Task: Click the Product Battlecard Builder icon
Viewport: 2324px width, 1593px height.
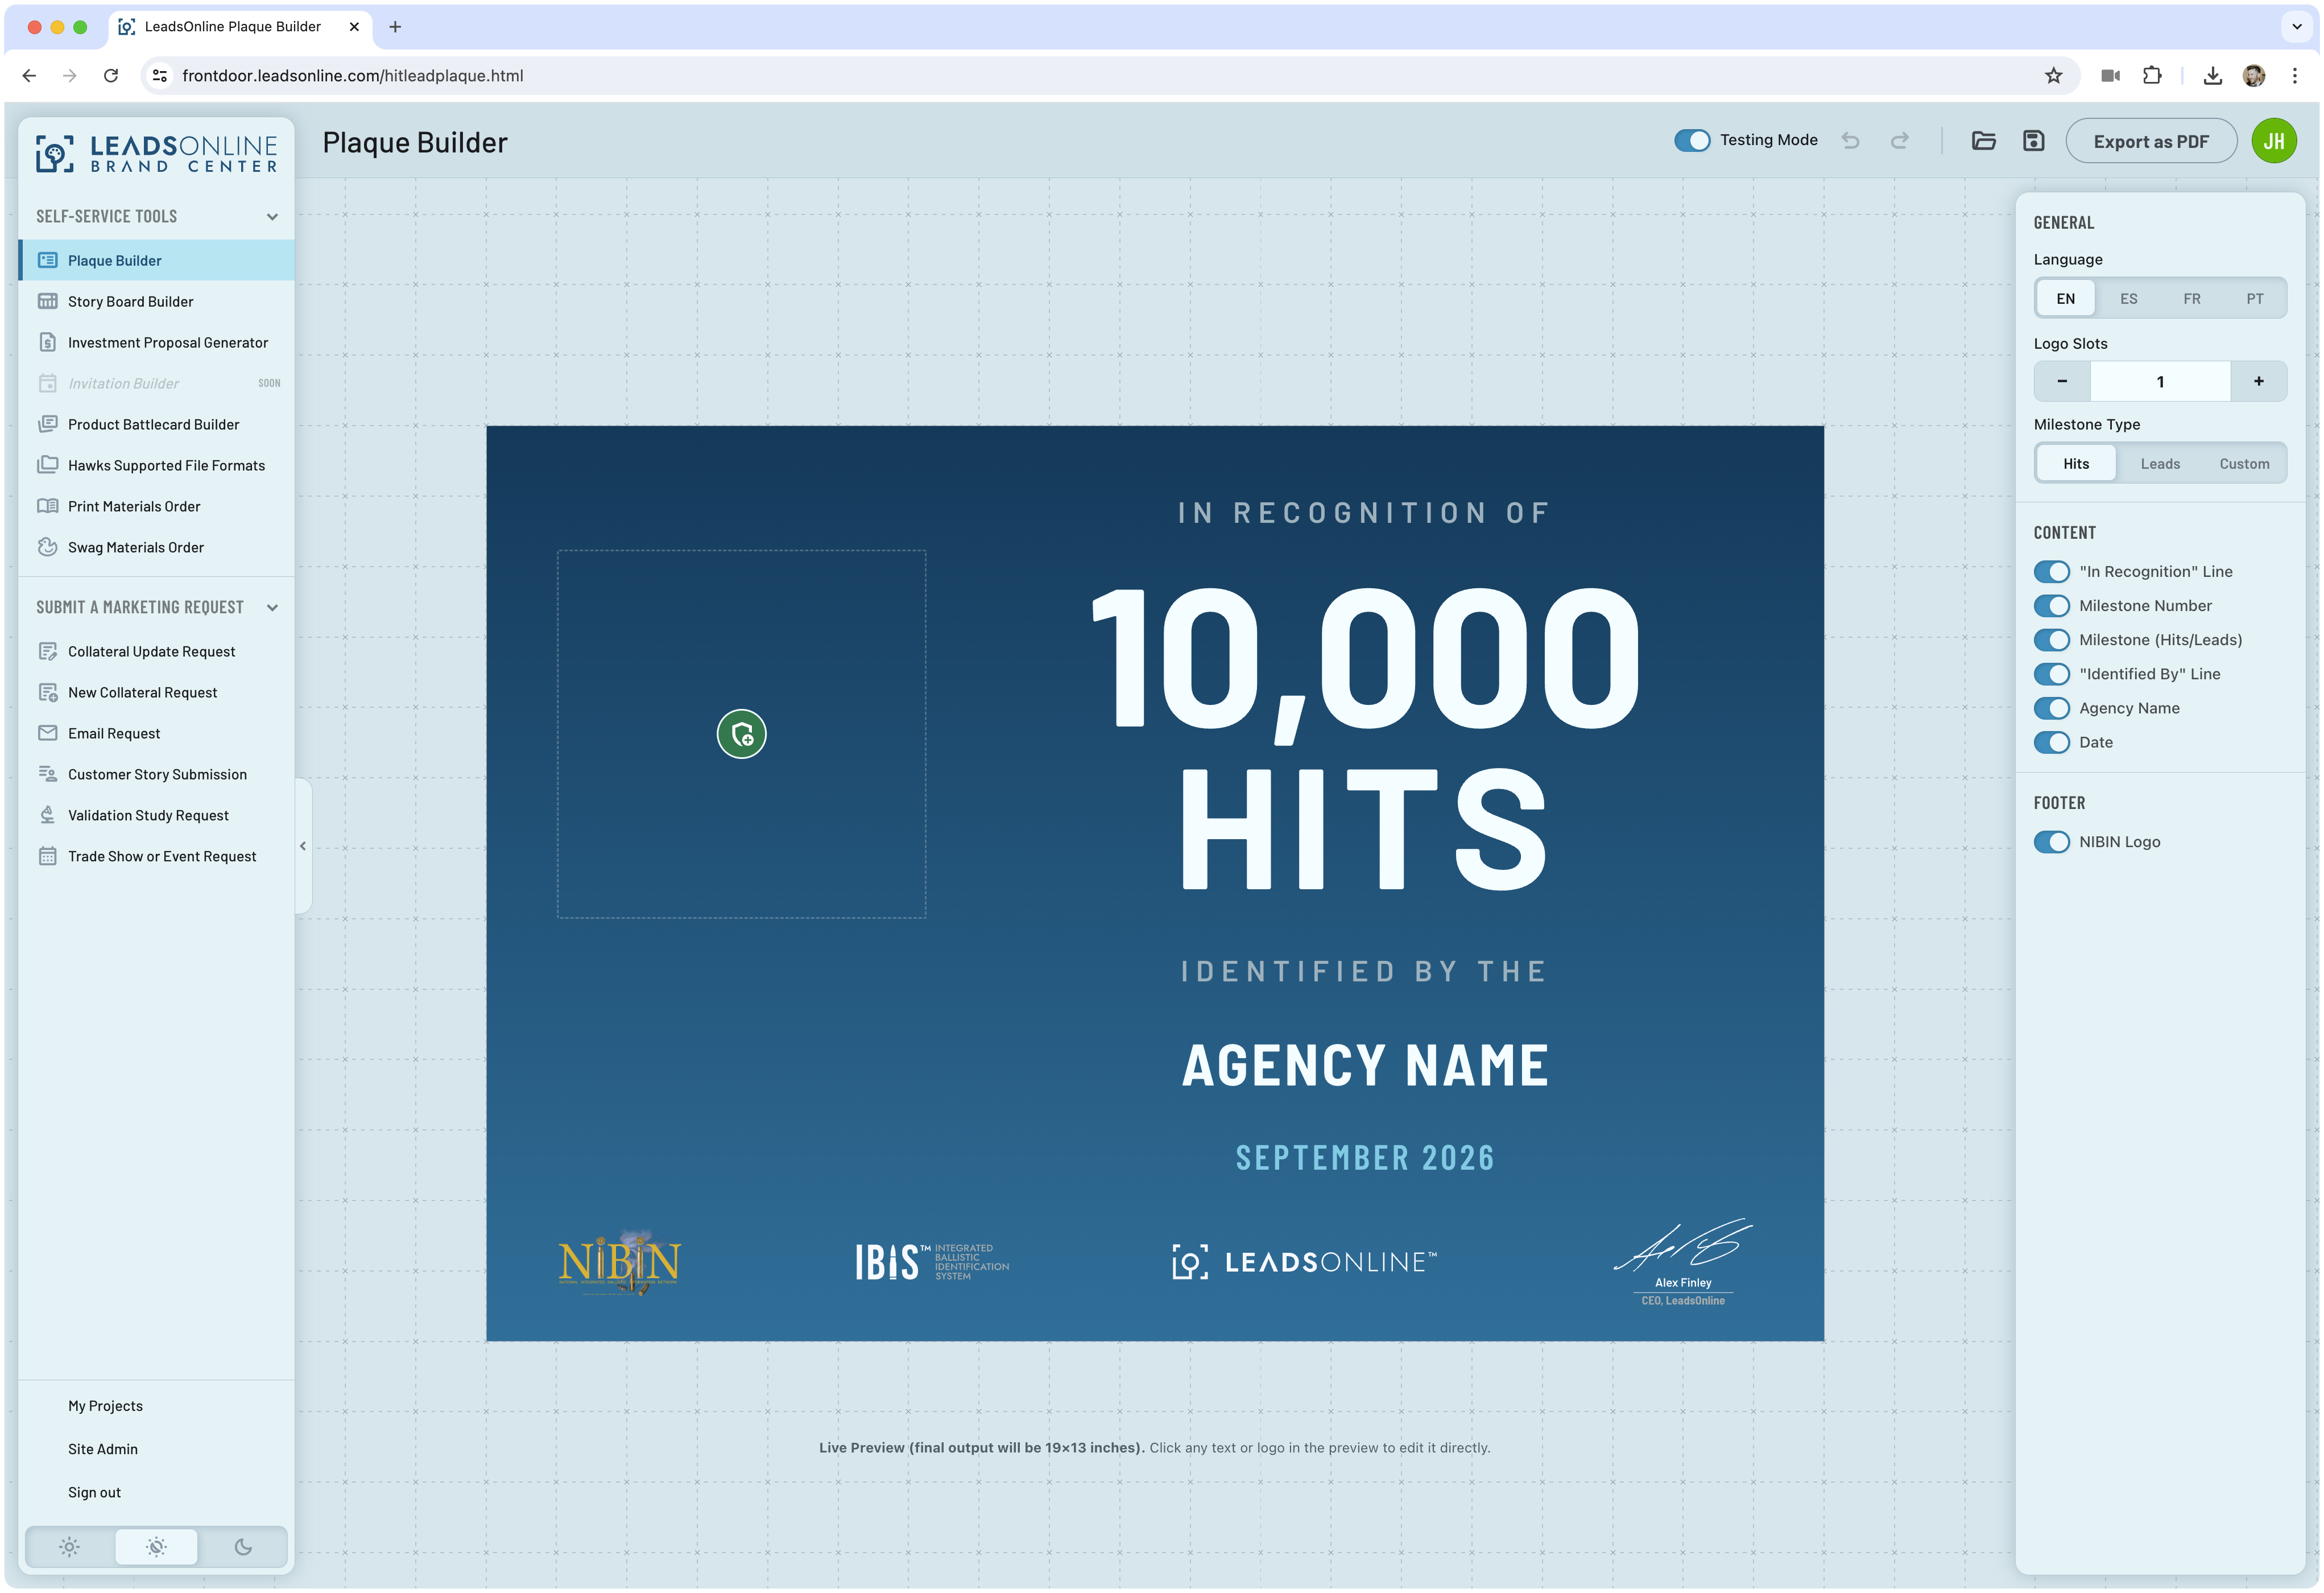Action: point(47,424)
